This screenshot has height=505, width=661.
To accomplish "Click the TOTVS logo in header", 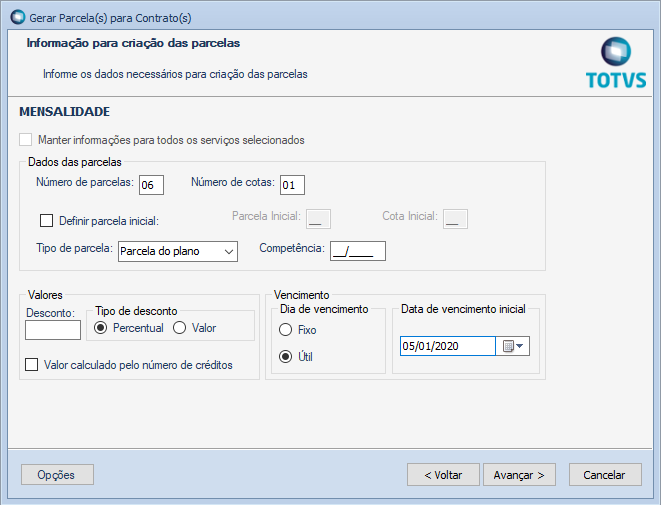I will 615,63.
